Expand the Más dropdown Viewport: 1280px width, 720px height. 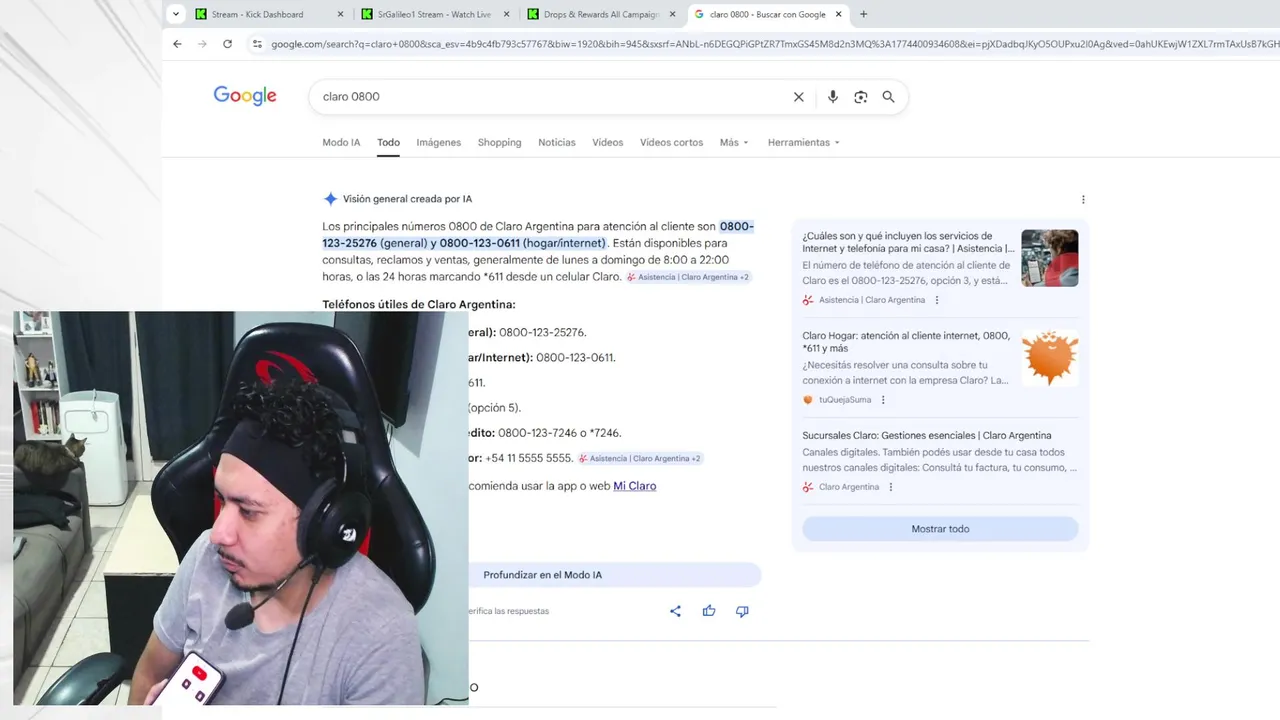pos(734,142)
